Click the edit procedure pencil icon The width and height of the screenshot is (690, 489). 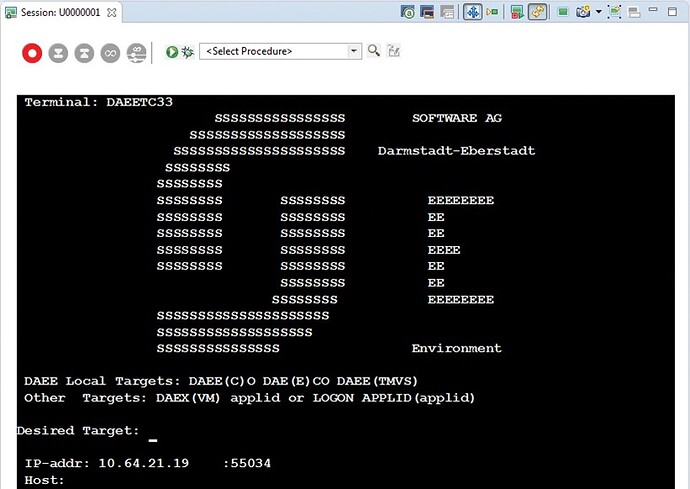pyautogui.click(x=393, y=51)
